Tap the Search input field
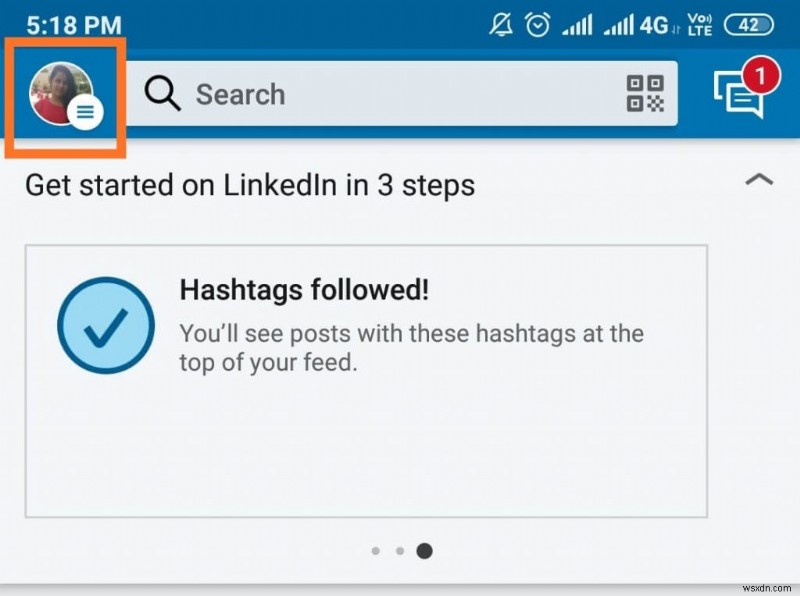The height and width of the screenshot is (596, 800). 350,94
